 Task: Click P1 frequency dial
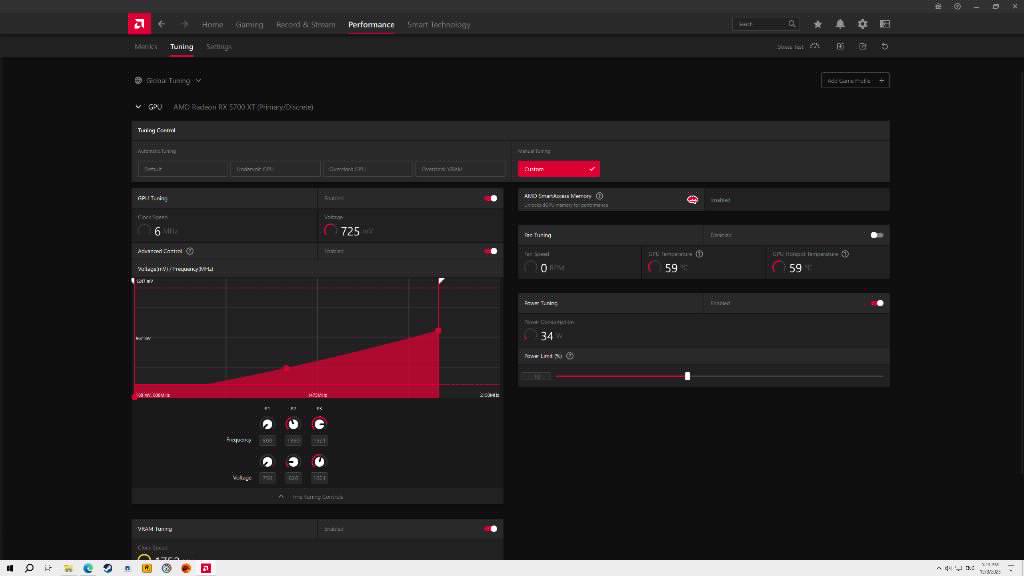(x=267, y=424)
